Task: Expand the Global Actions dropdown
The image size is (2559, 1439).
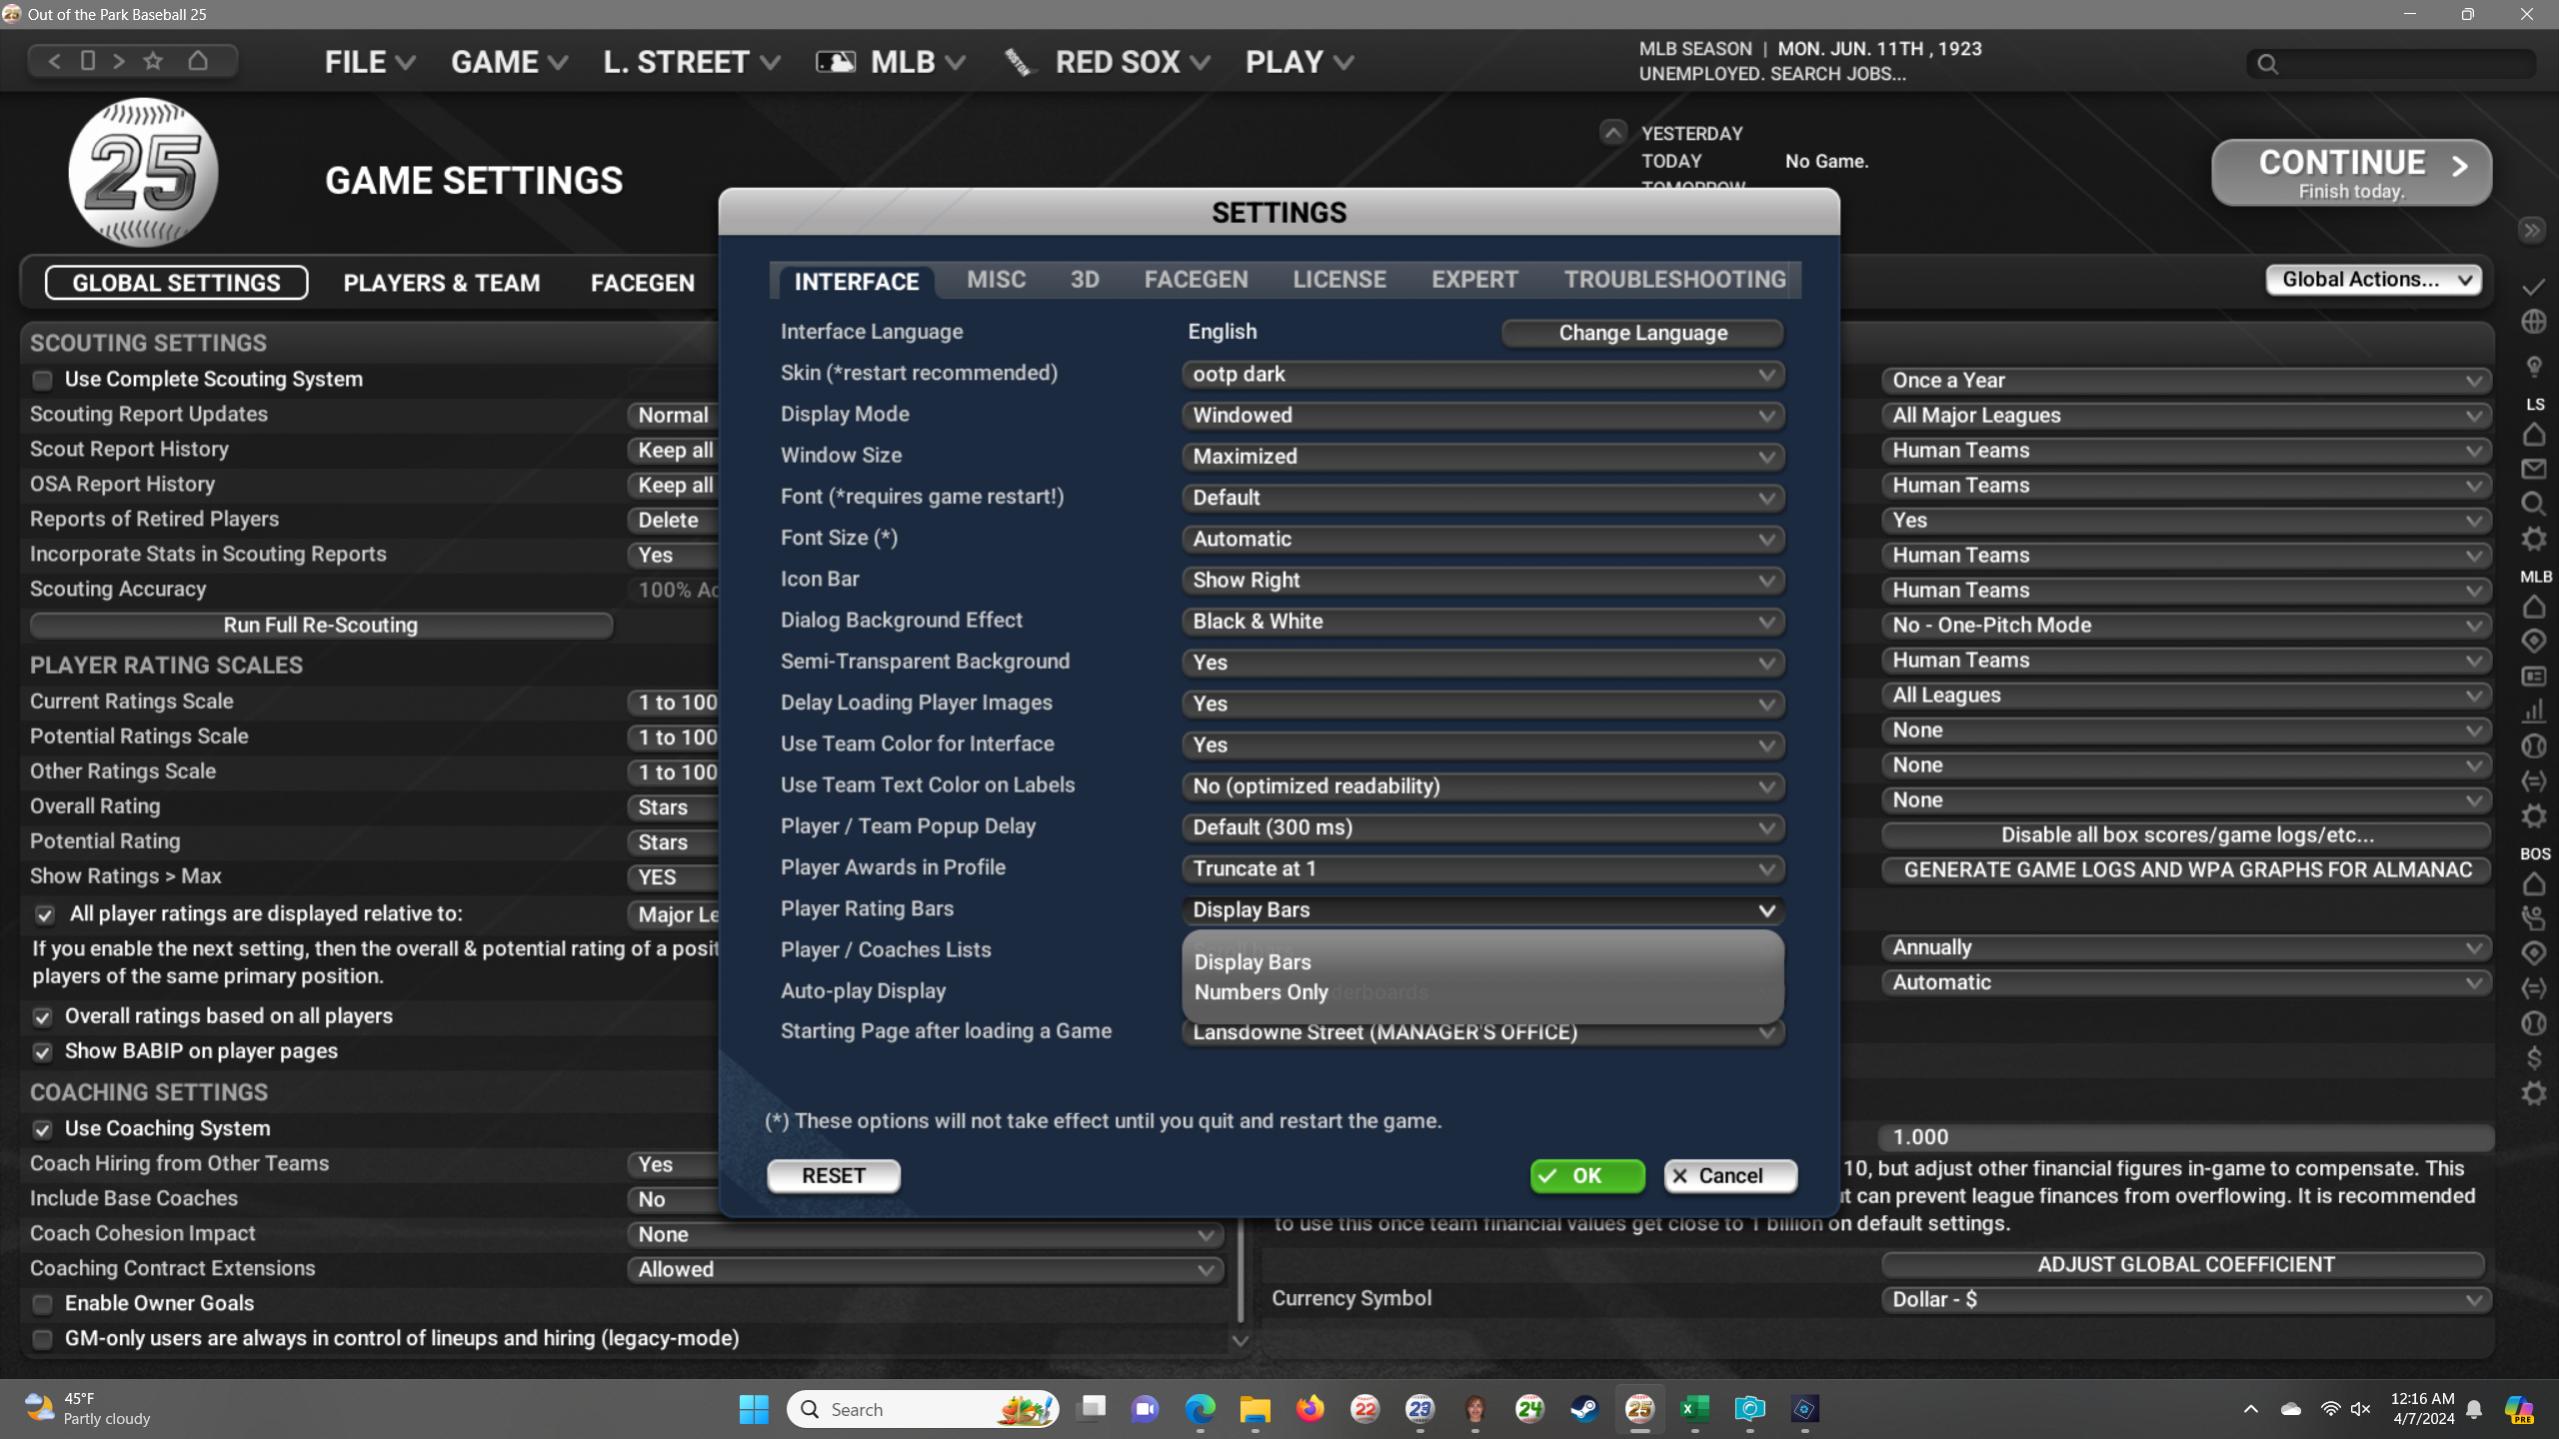Action: (x=2372, y=280)
